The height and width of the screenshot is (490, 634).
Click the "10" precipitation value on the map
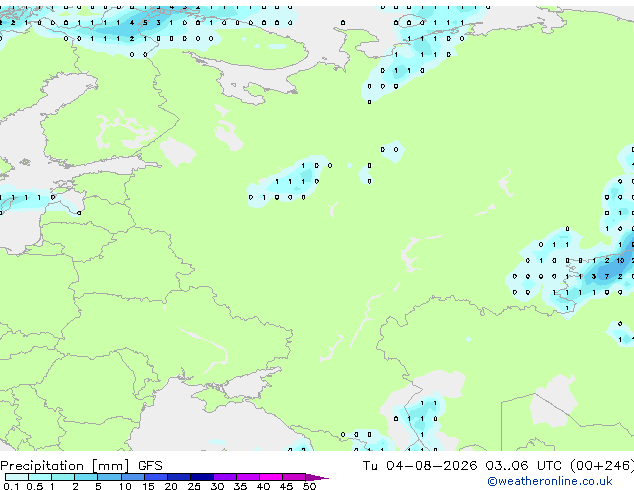click(620, 261)
